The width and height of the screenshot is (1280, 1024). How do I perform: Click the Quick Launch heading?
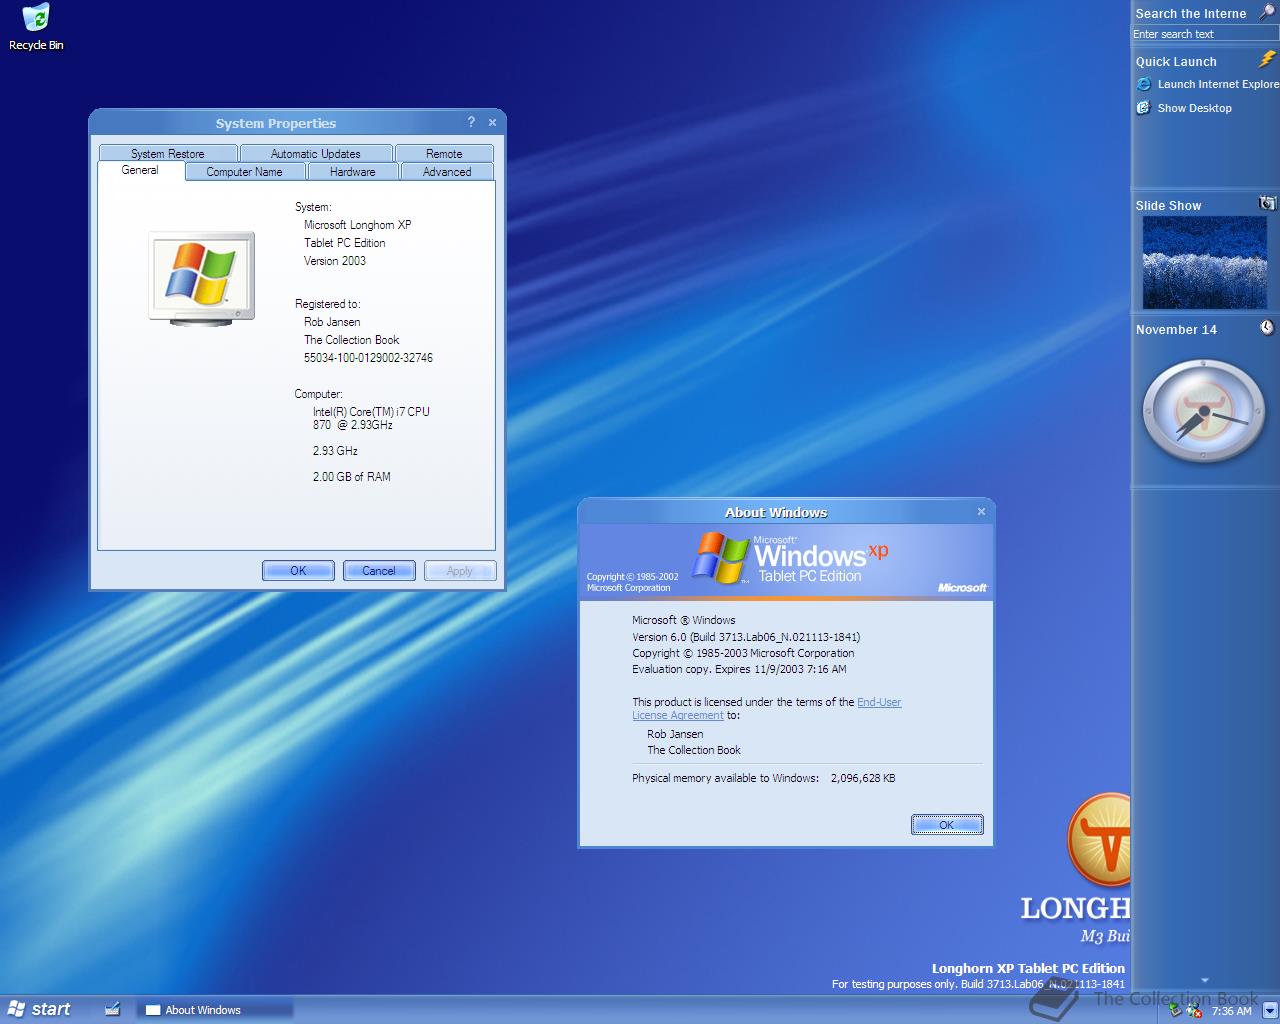click(1176, 61)
